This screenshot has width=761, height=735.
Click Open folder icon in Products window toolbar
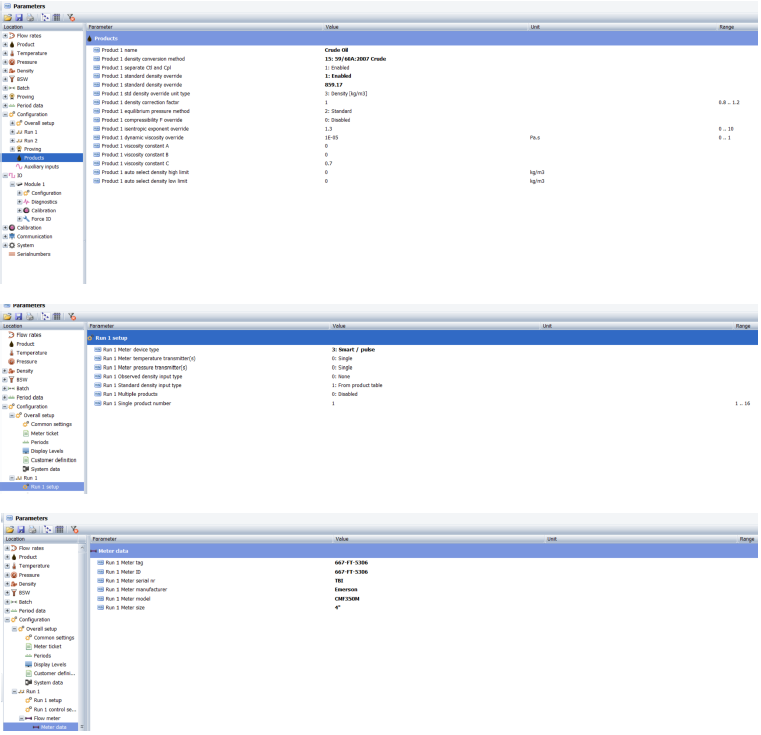point(8,17)
